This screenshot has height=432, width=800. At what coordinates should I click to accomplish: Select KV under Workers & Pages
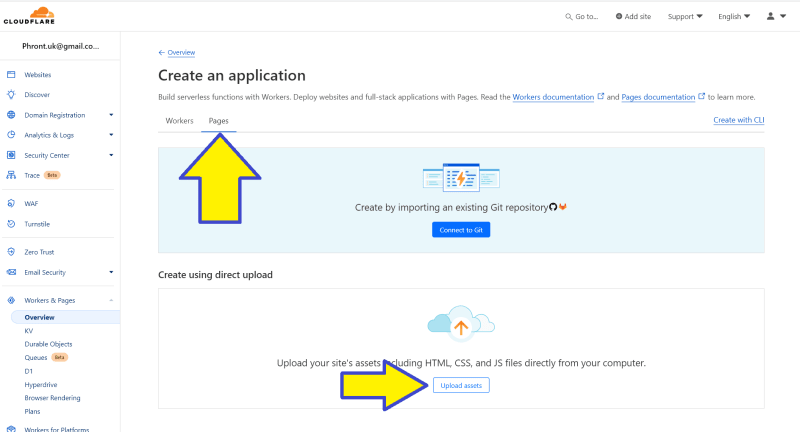[x=29, y=331]
